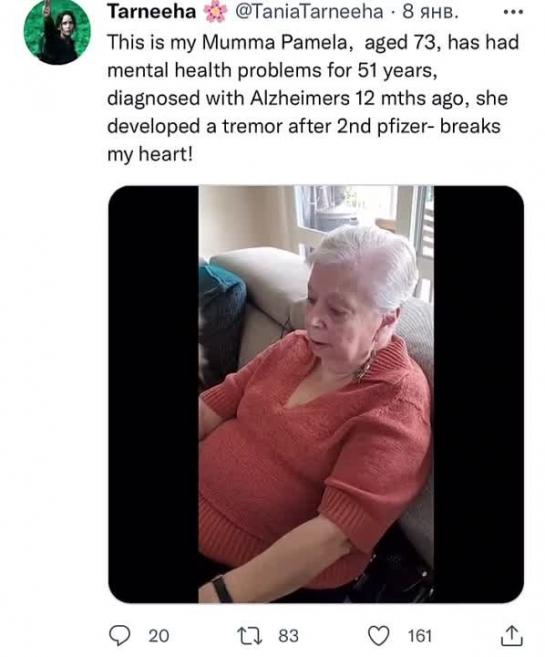545x657 pixels.
Task: Click the word Alzheimers in tweet text
Action: (x=300, y=98)
